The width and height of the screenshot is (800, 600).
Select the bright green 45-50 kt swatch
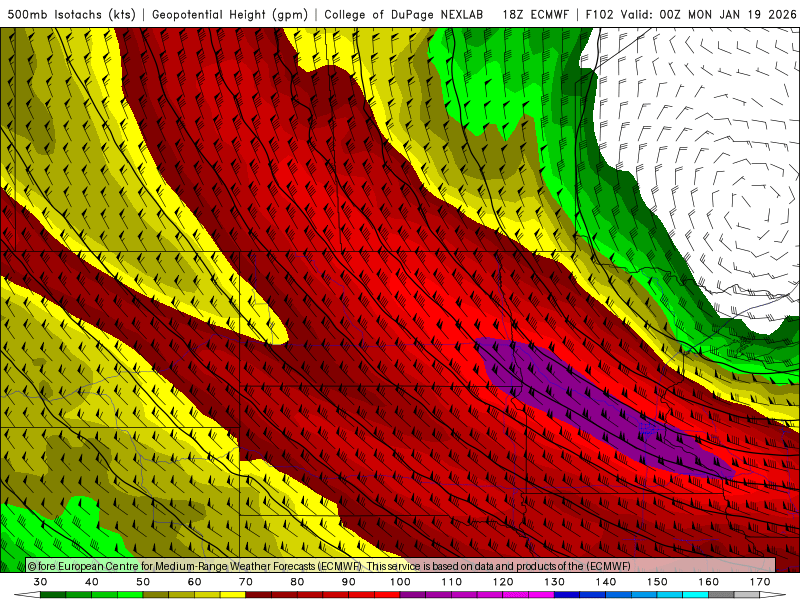130,595
